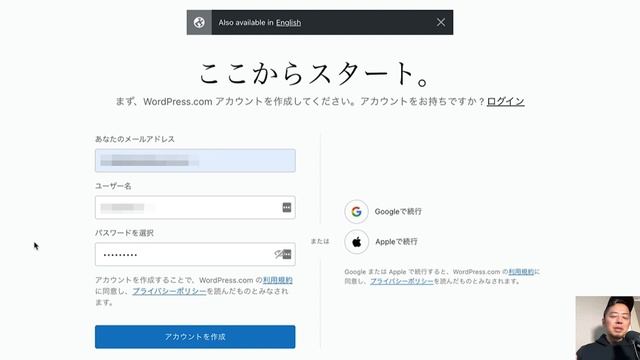The height and width of the screenshot is (360, 640).
Task: Open プライバシーポリシー link under the form
Action: pos(169,291)
